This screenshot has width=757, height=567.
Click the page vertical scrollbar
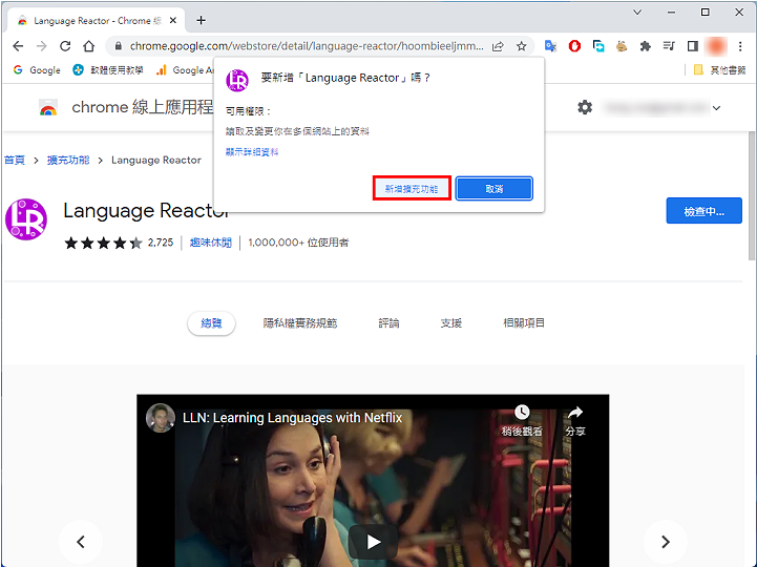[751, 196]
